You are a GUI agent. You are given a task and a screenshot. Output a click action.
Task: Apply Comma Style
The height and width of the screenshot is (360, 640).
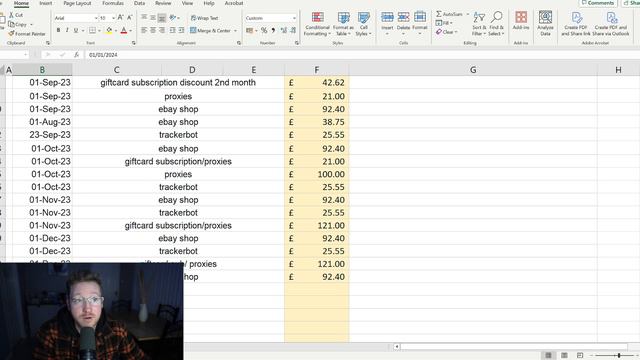coord(273,31)
